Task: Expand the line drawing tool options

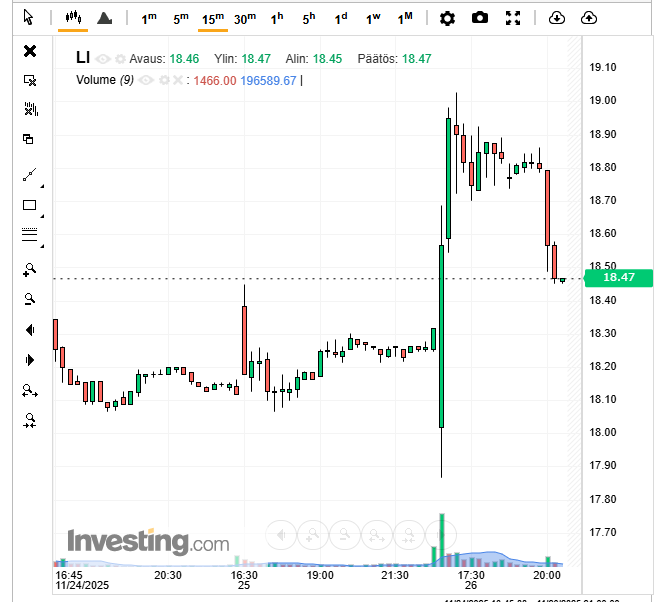Action: pyautogui.click(x=41, y=185)
